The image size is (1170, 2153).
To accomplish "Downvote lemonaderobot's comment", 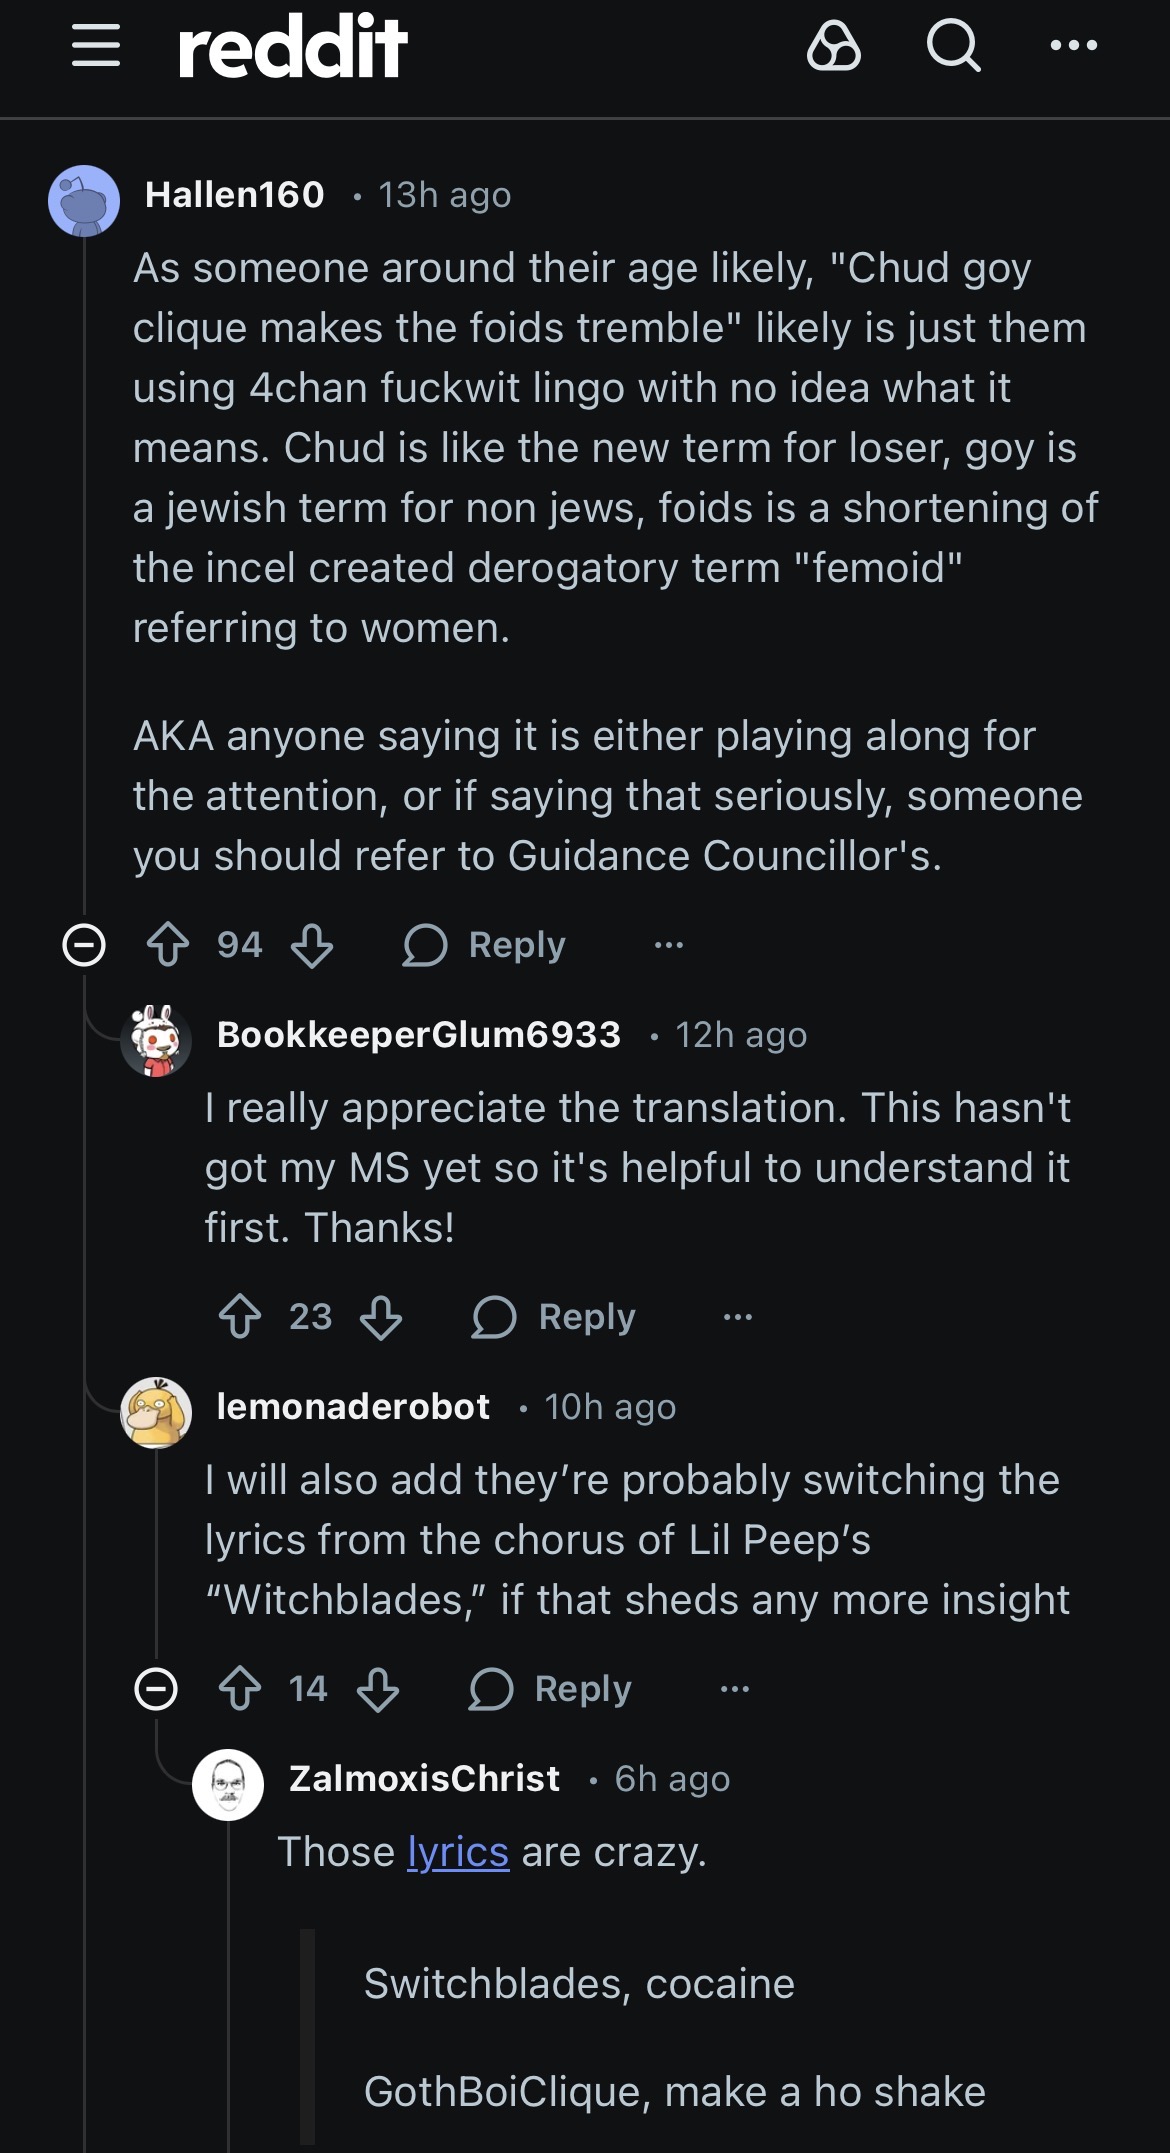I will (x=378, y=1689).
